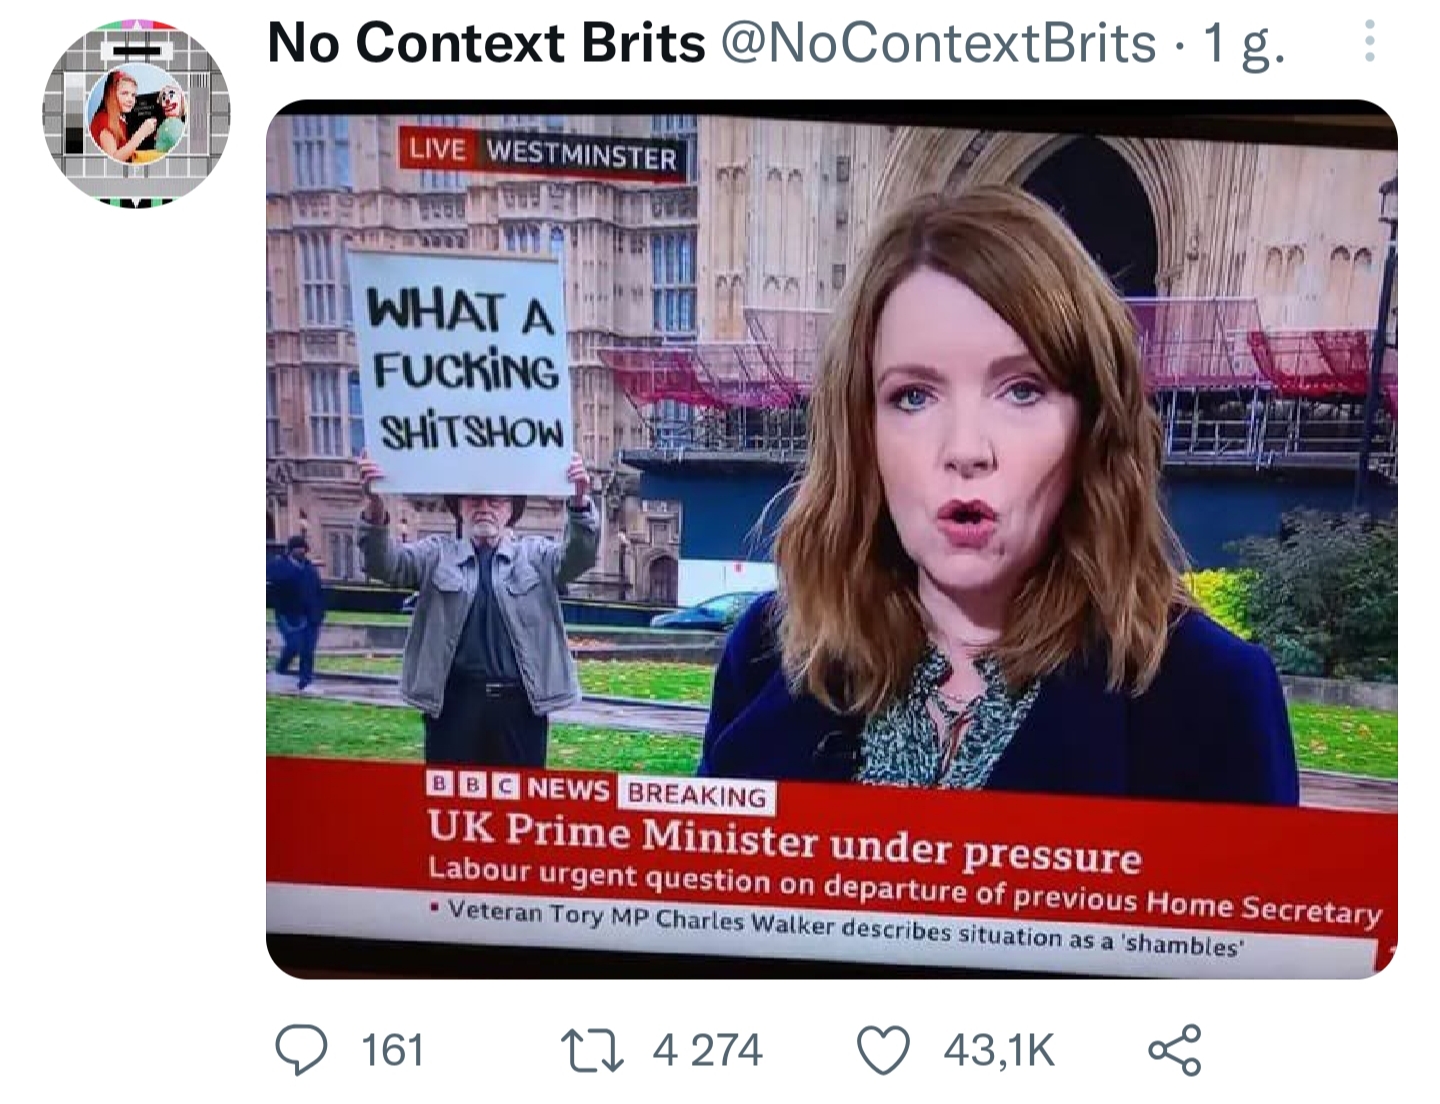
Task: Open the BBC News image in the tweet
Action: 832,539
